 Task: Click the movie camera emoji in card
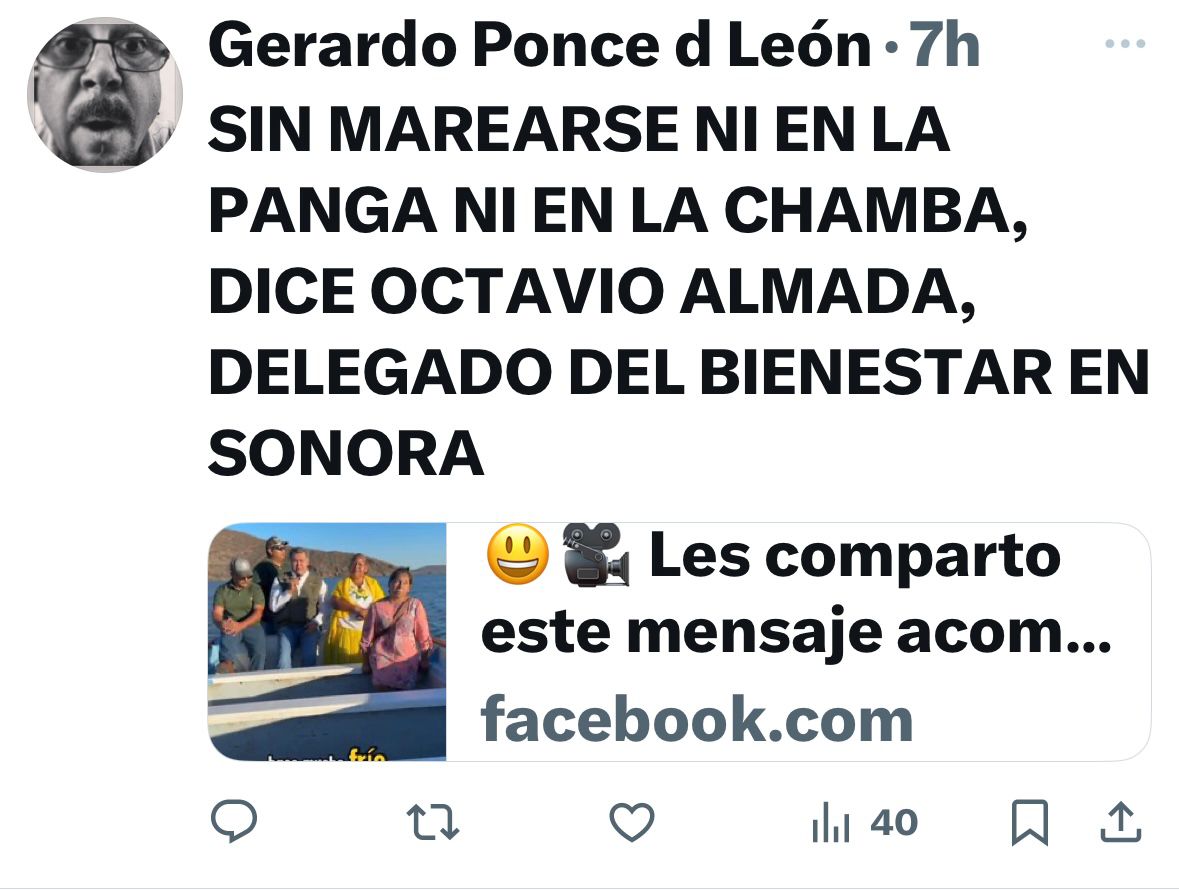tap(596, 555)
